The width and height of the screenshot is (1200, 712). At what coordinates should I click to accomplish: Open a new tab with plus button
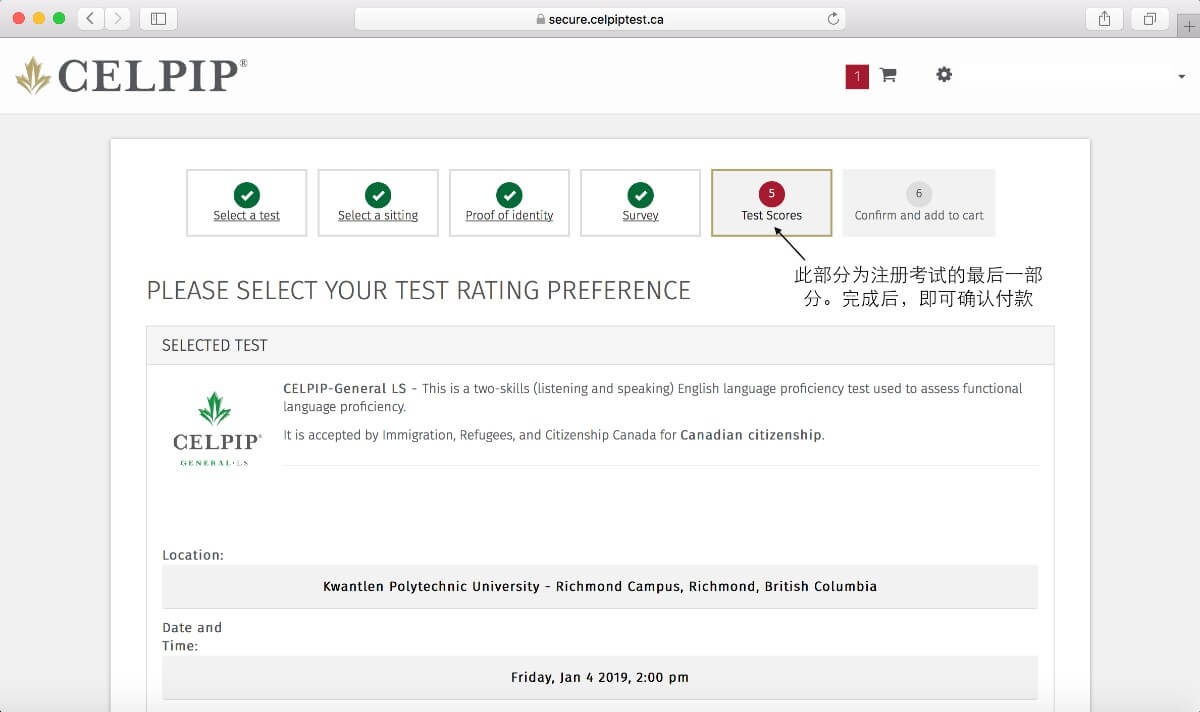pyautogui.click(x=1189, y=24)
